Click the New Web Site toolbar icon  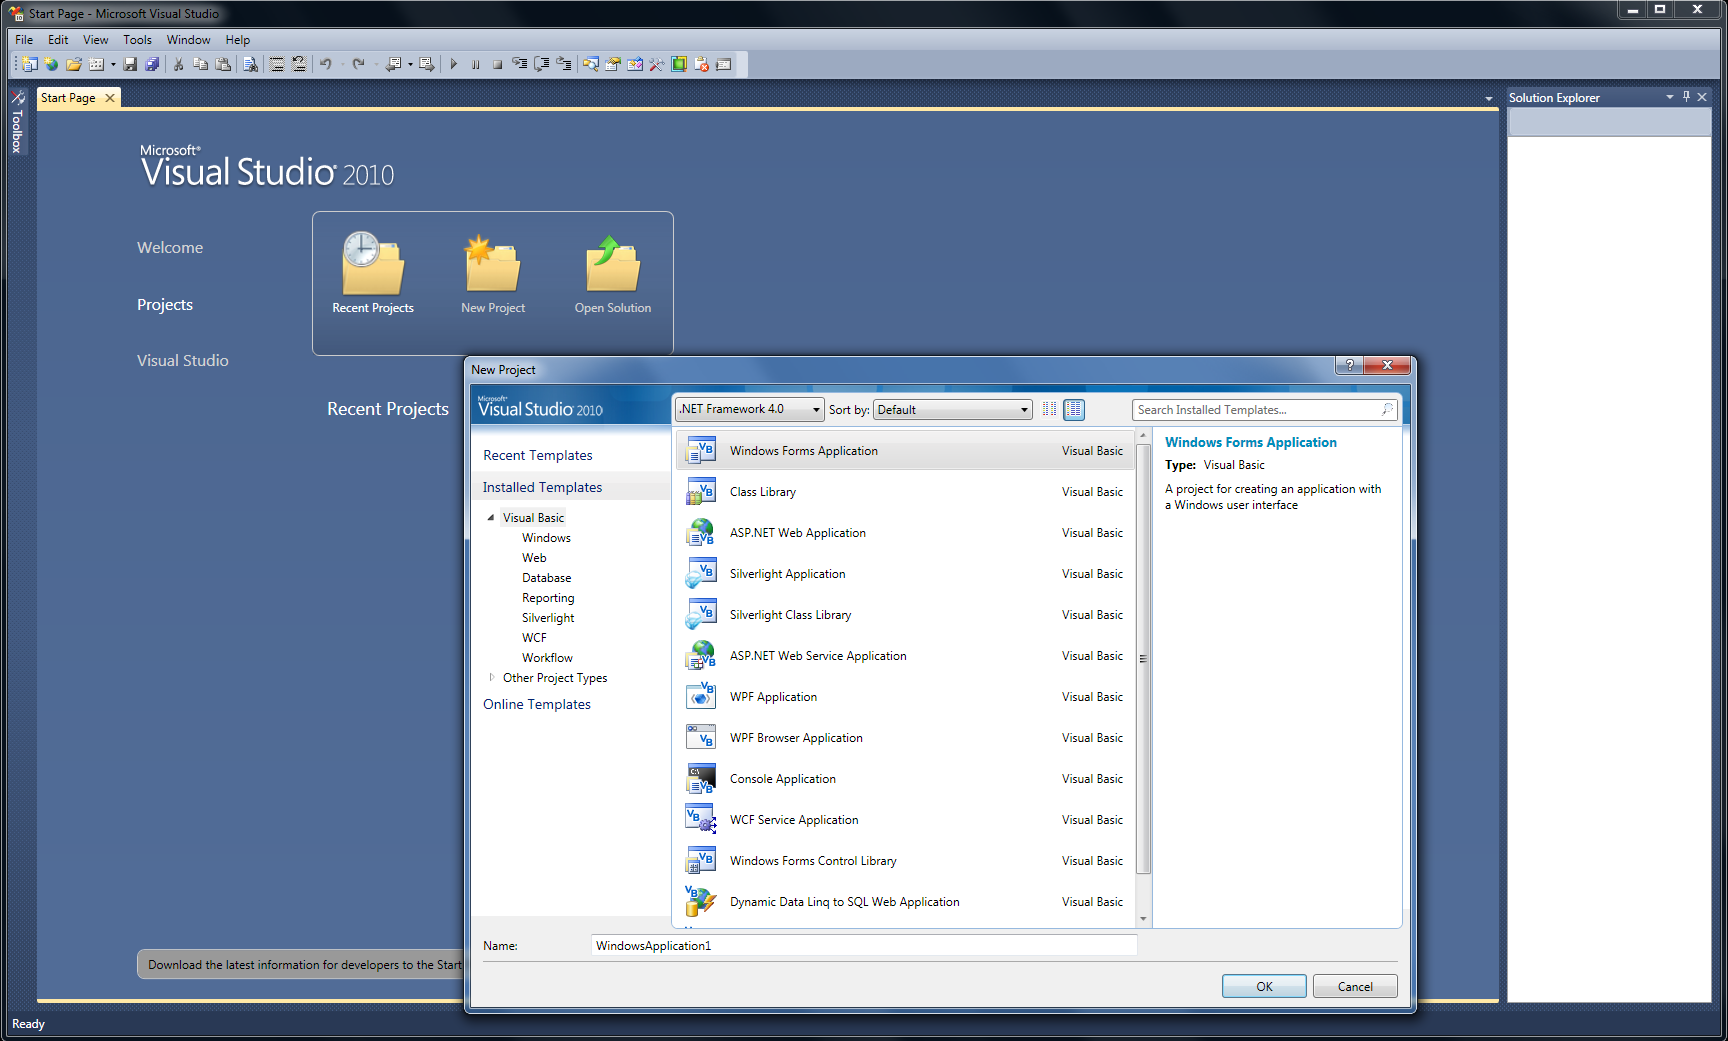51,64
